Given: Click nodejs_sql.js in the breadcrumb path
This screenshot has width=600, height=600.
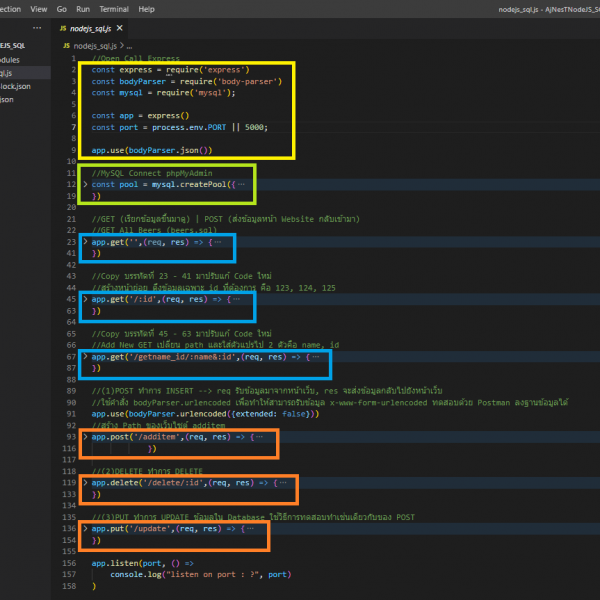Looking at the screenshot, I should click(x=94, y=46).
